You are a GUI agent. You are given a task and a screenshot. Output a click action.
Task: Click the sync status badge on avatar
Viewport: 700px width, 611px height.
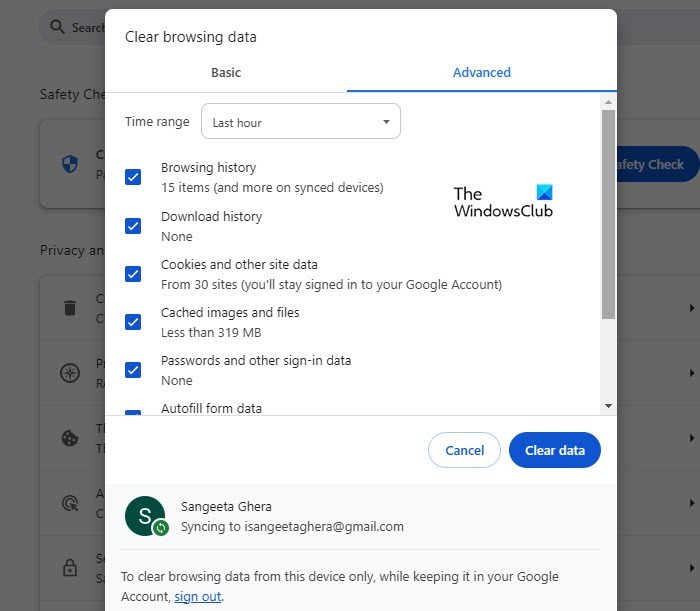pyautogui.click(x=160, y=528)
